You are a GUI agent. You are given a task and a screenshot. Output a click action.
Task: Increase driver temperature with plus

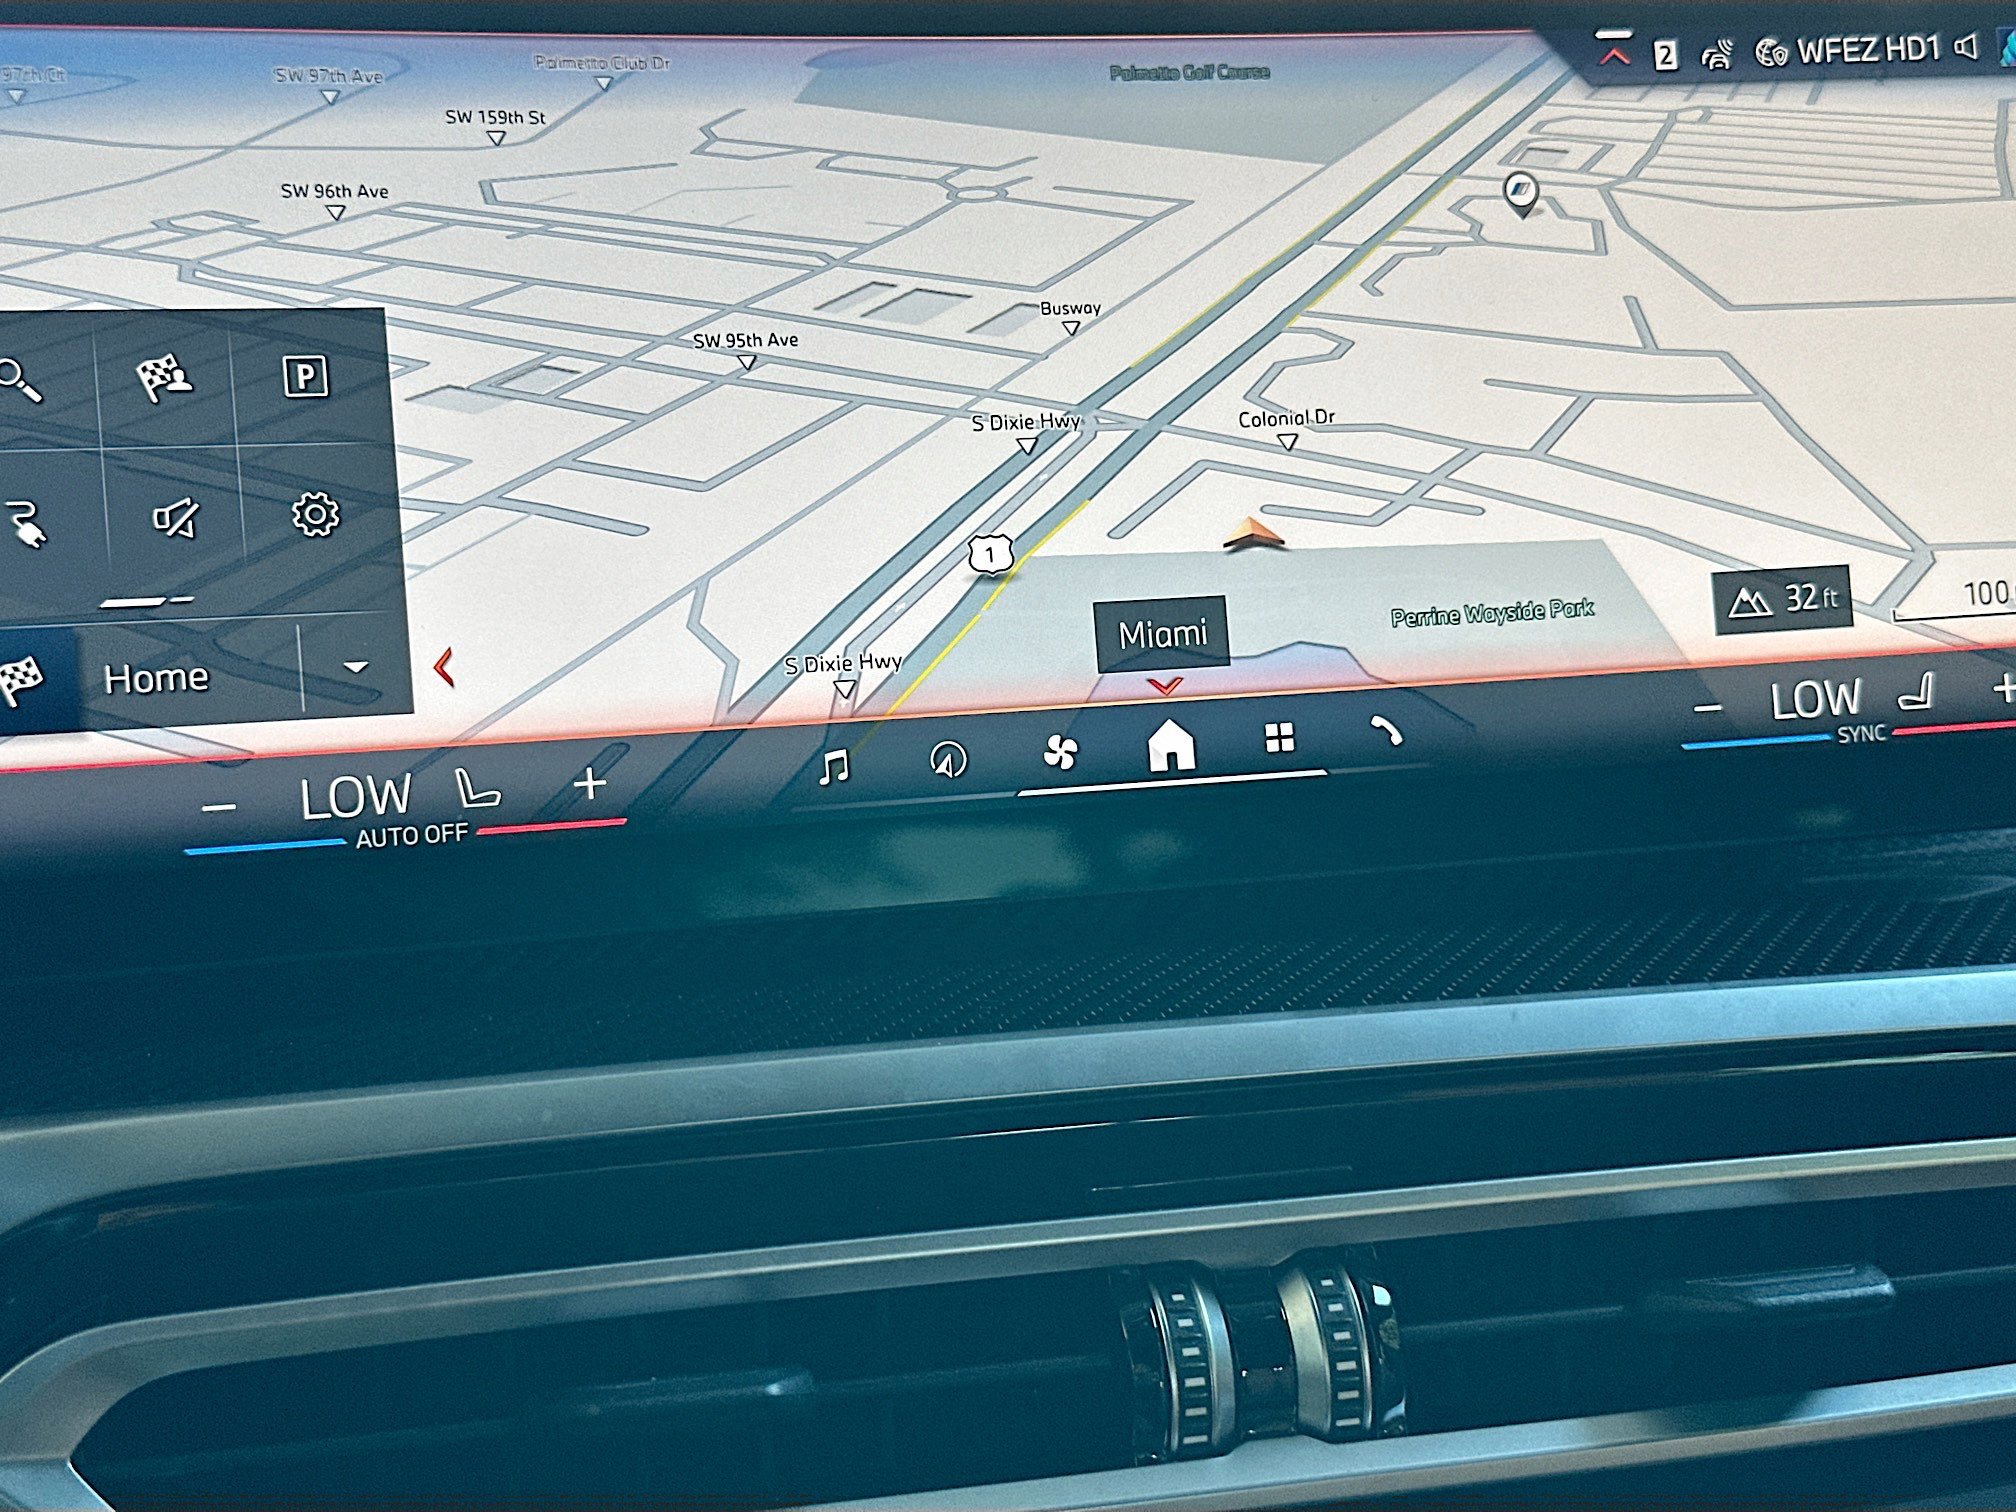tap(590, 784)
